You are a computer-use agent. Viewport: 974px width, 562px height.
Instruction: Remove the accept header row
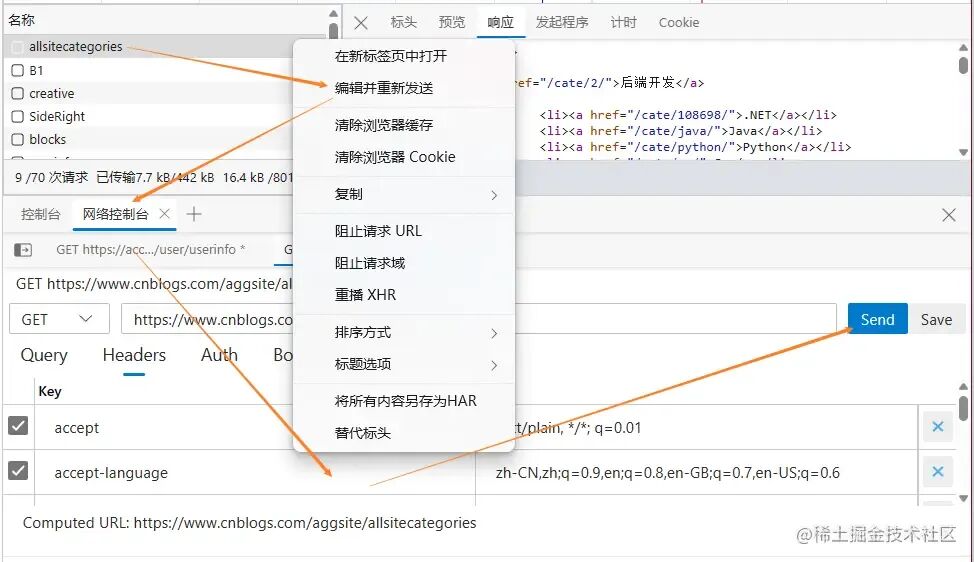[937, 427]
